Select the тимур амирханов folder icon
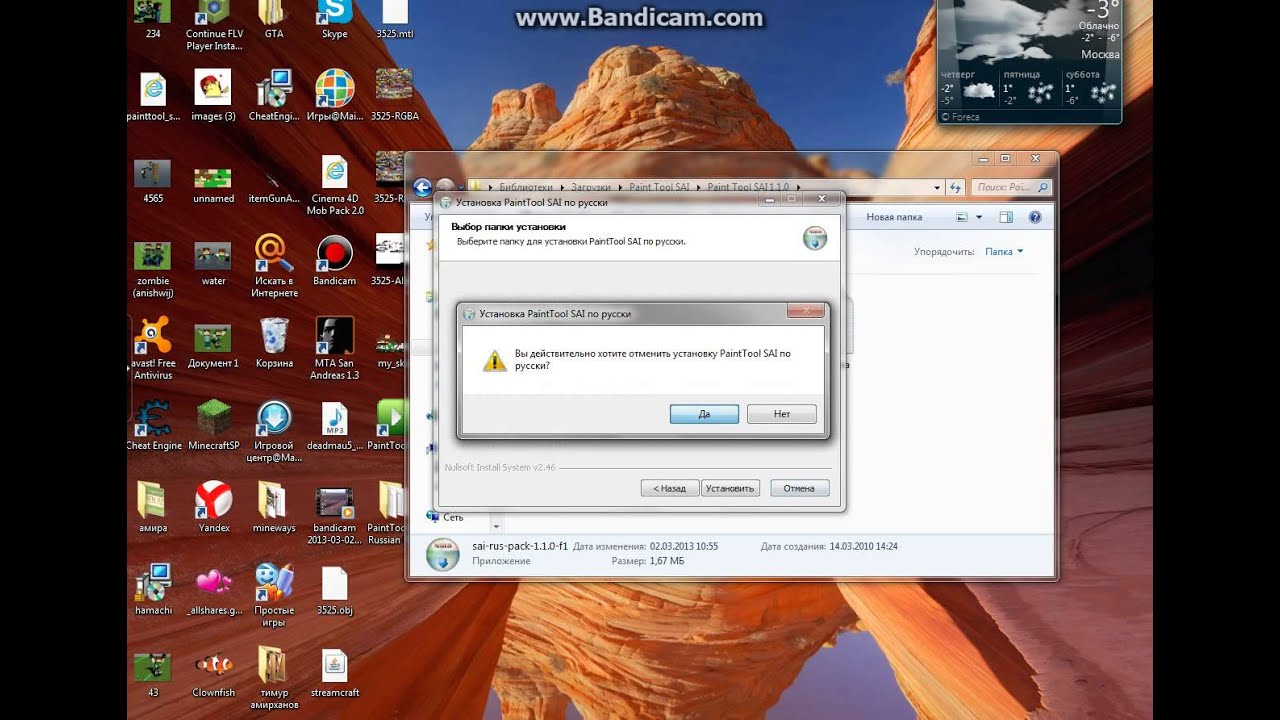The height and width of the screenshot is (720, 1280). 274,678
